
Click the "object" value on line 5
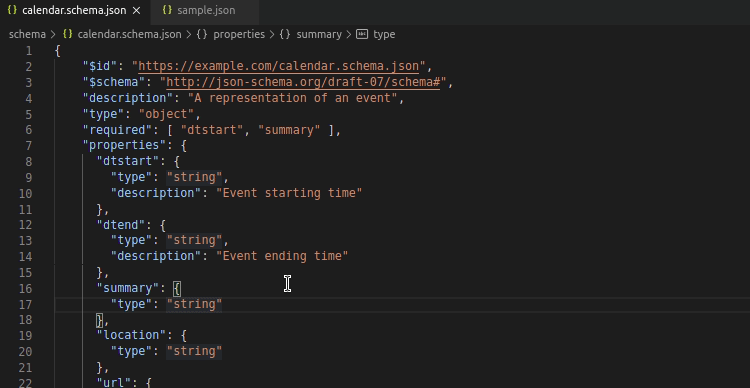(166, 114)
